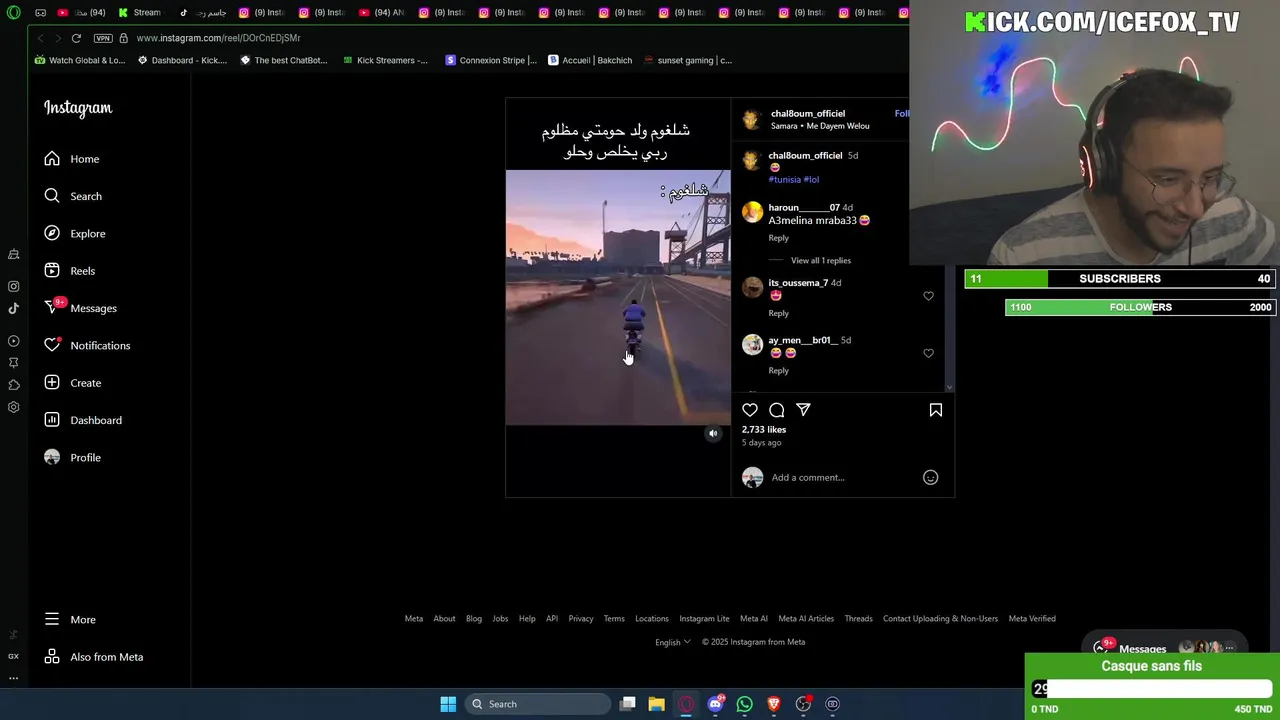Screen dimensions: 1280x720
Task: Open the floating Messages panel
Action: (x=1163, y=648)
